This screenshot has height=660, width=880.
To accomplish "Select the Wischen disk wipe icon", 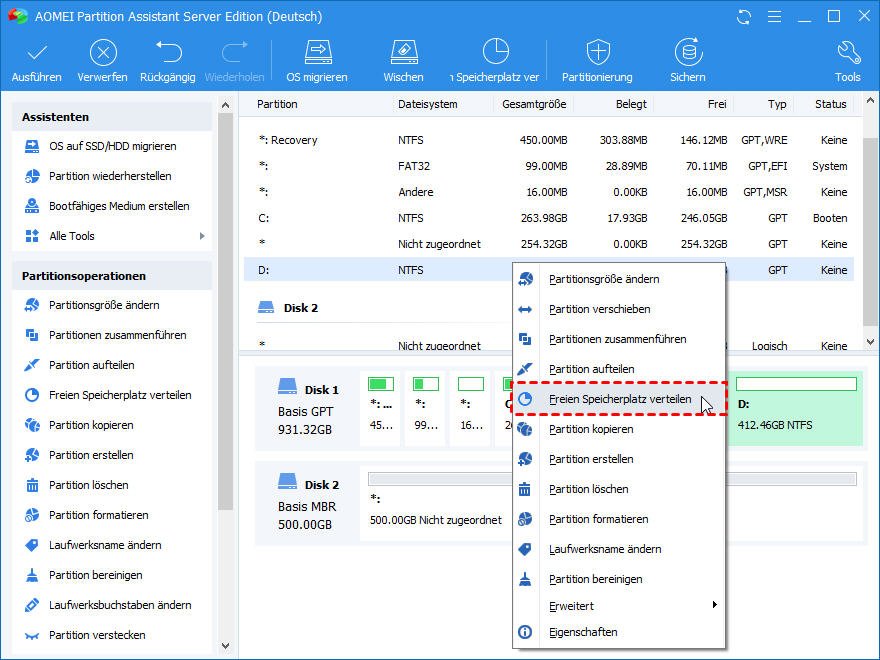I will pyautogui.click(x=403, y=54).
